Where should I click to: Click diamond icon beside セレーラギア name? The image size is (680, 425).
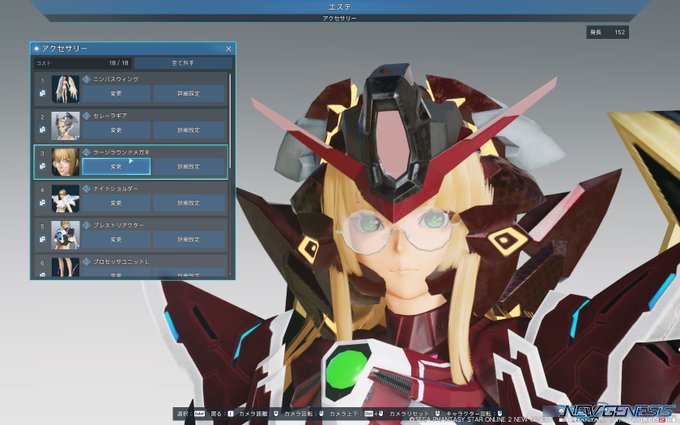(x=86, y=116)
